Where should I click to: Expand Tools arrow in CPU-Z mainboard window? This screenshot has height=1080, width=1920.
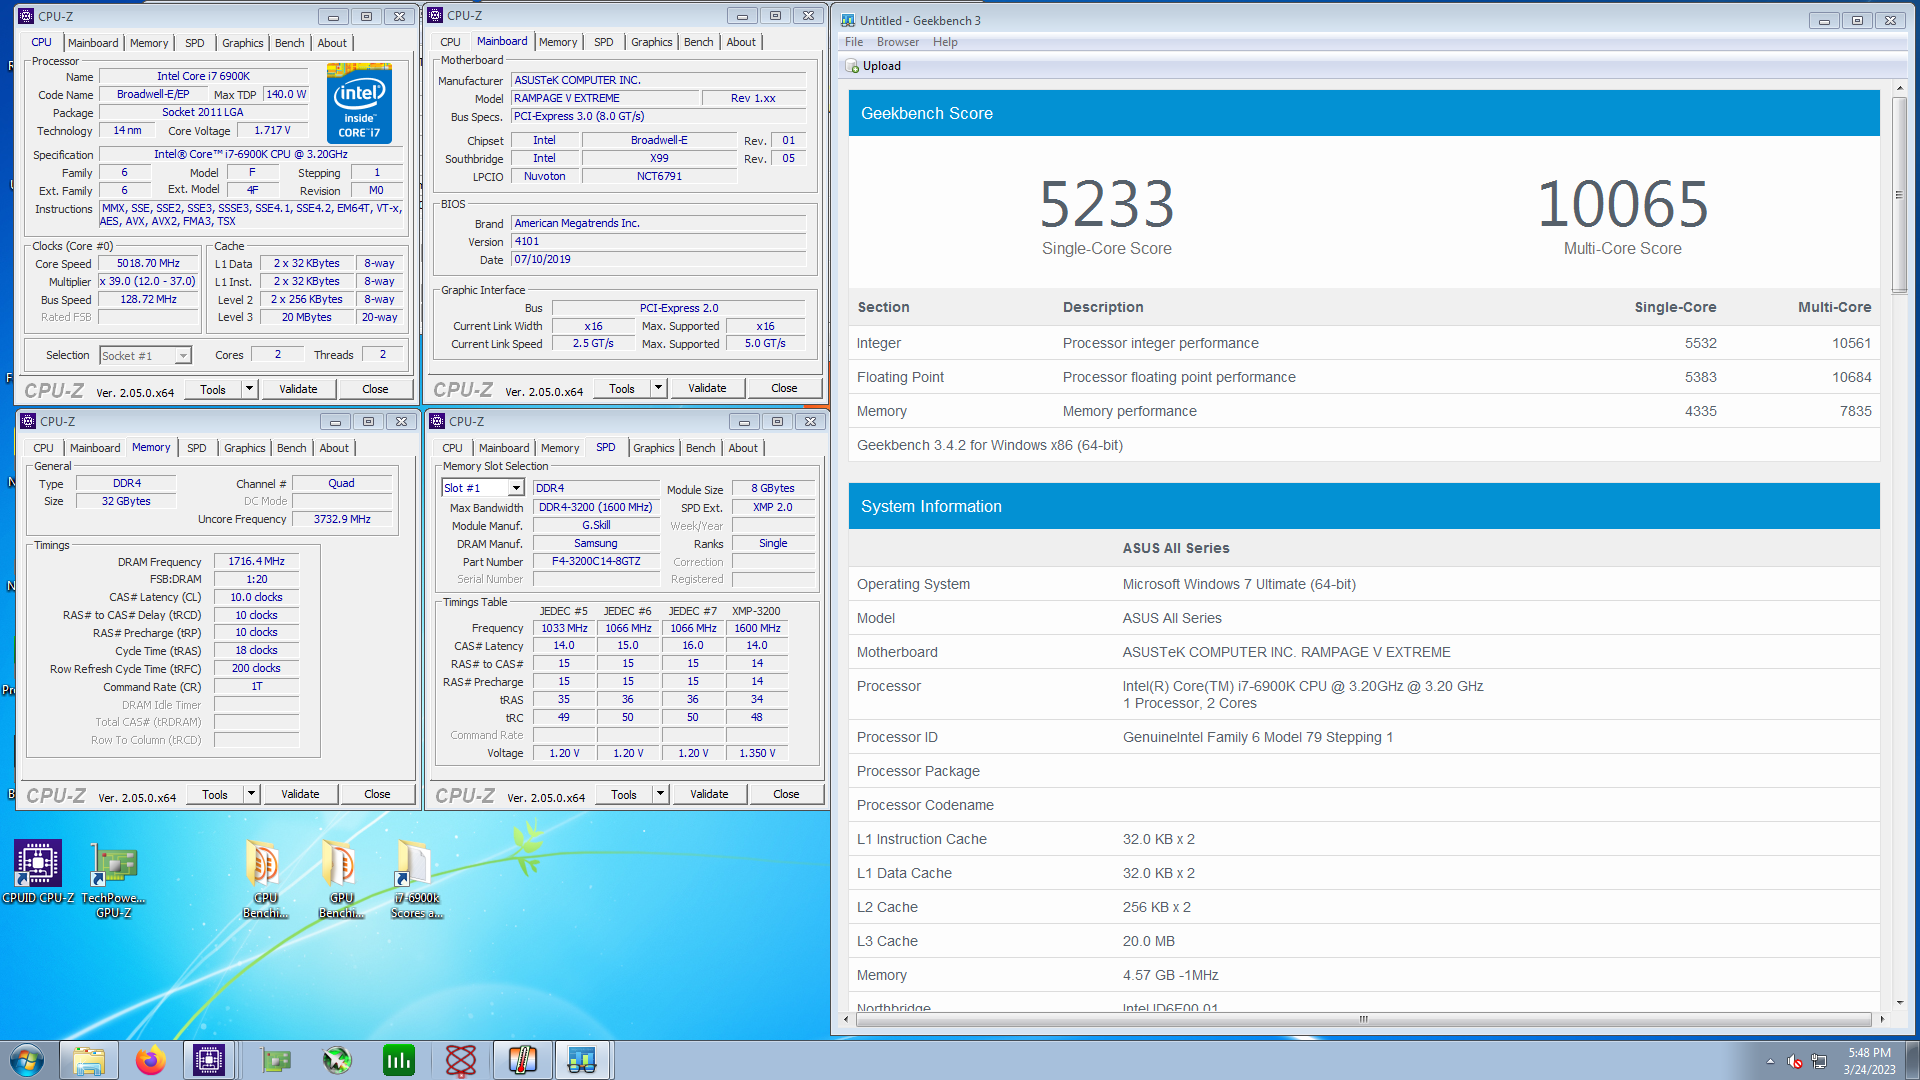tap(658, 388)
